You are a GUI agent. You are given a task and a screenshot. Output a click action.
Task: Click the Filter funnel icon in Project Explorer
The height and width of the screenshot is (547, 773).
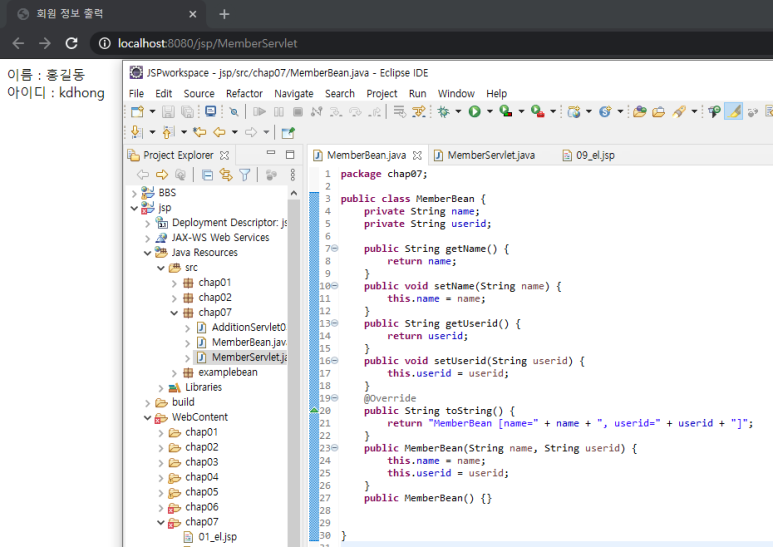tap(245, 175)
